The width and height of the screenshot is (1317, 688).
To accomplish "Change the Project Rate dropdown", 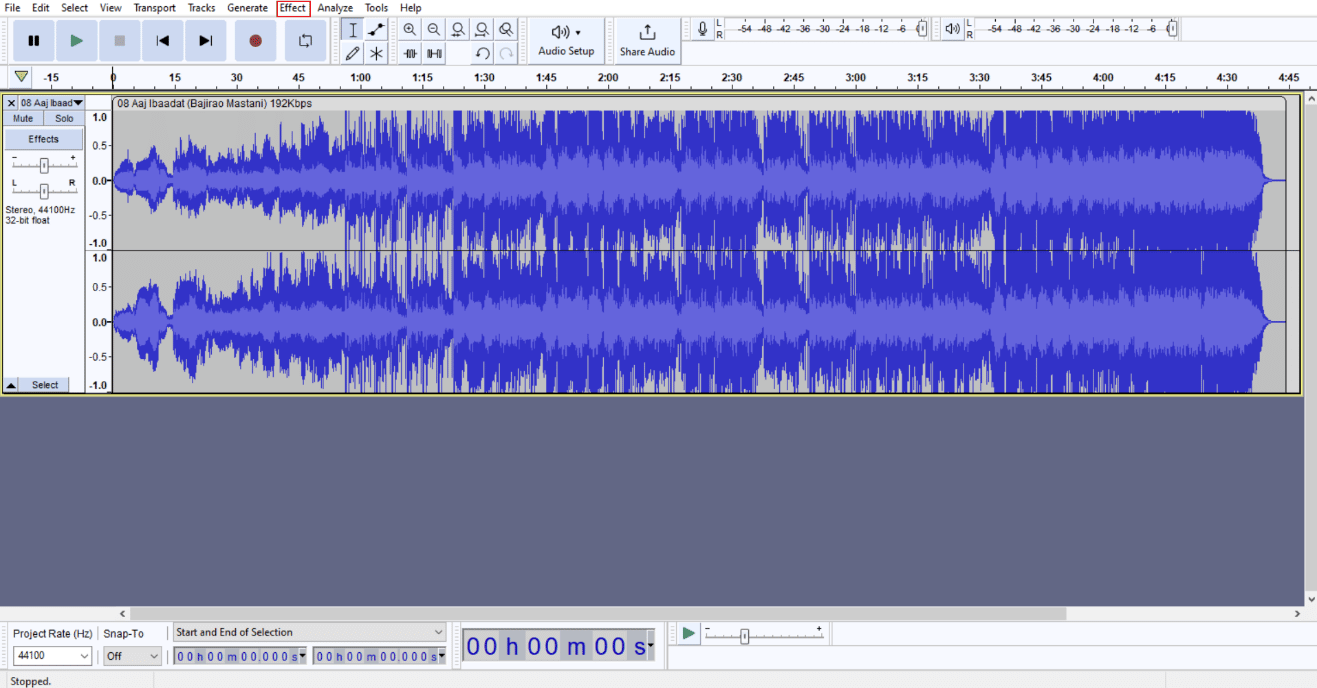I will (x=52, y=655).
